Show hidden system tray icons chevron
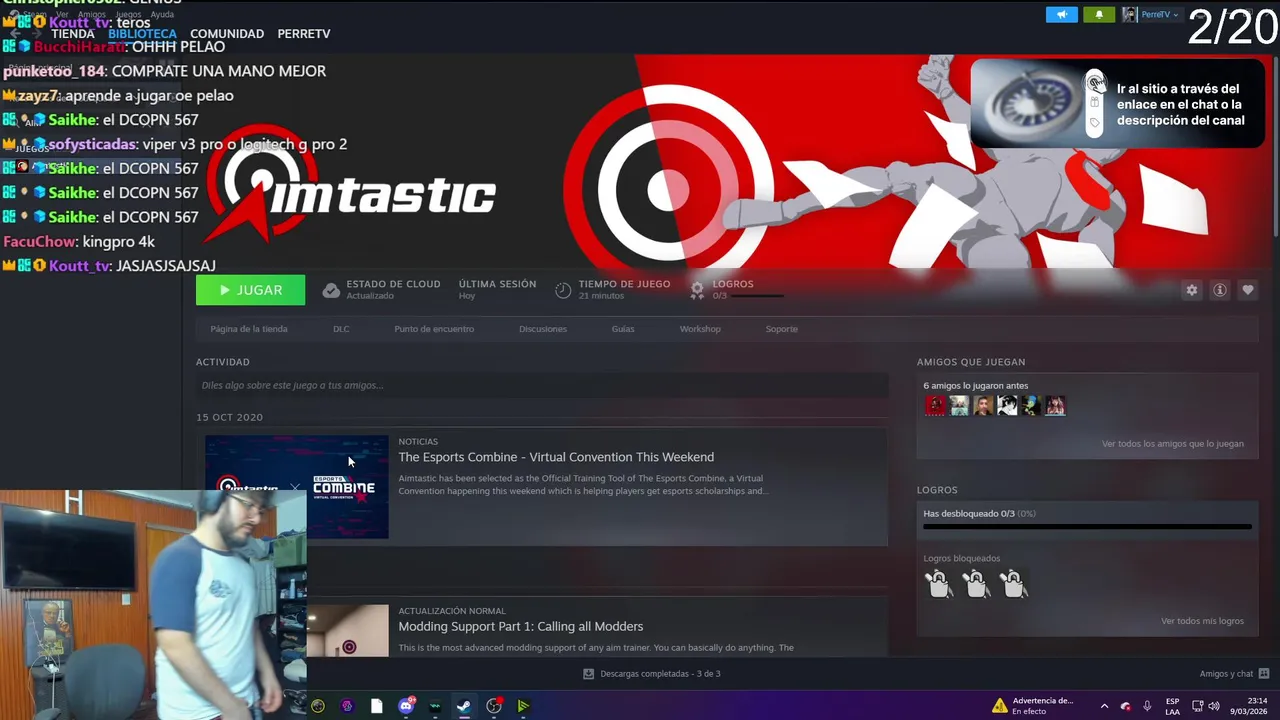The width and height of the screenshot is (1280, 720). click(x=1104, y=706)
